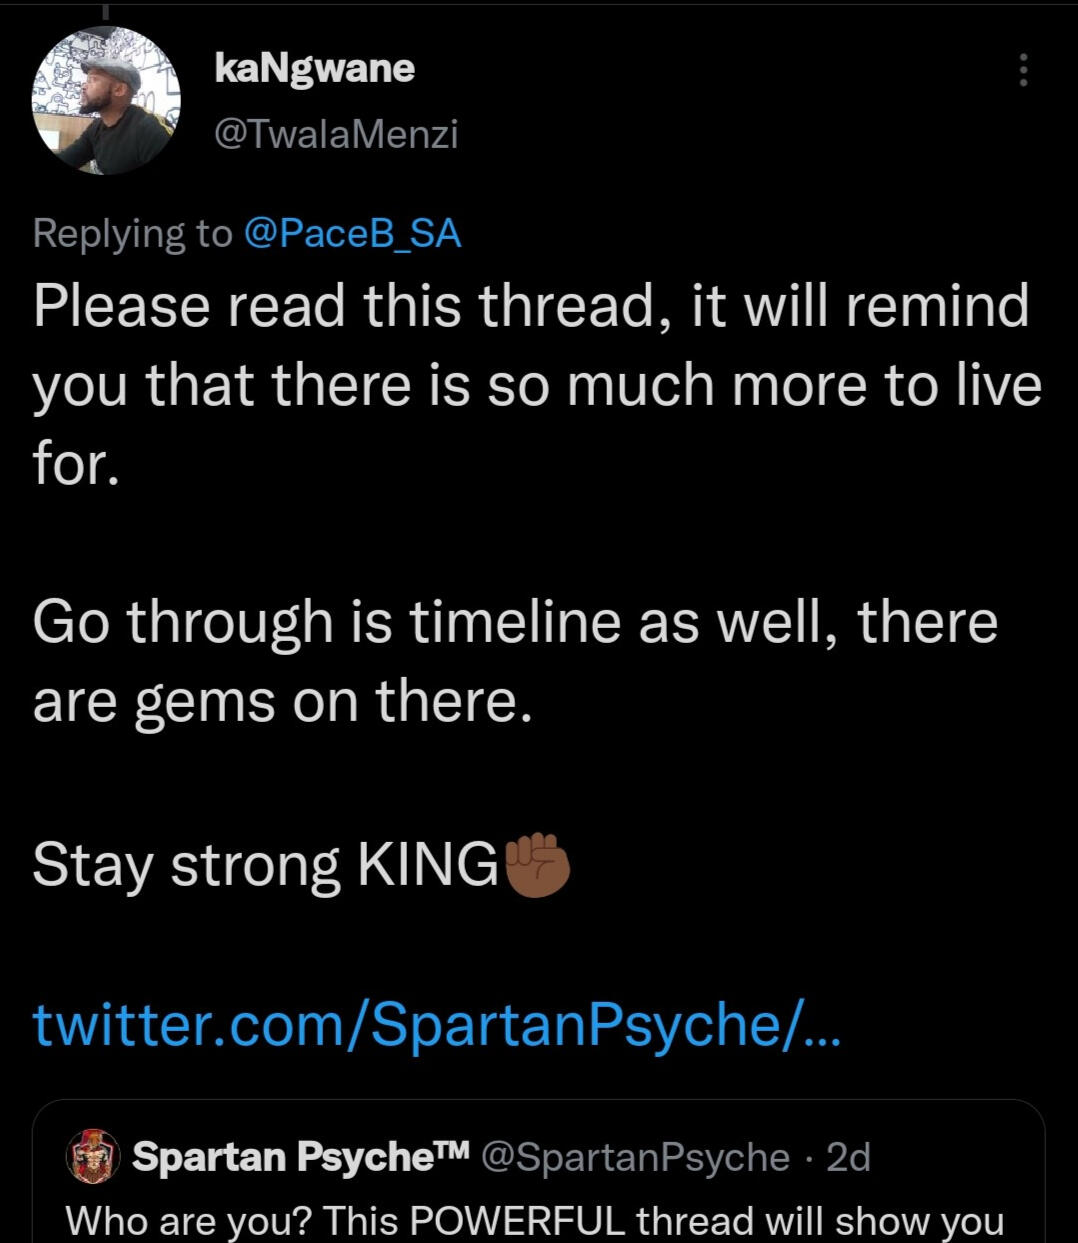Open the three-dot more options menu
Image resolution: width=1078 pixels, height=1243 pixels.
point(1022,70)
